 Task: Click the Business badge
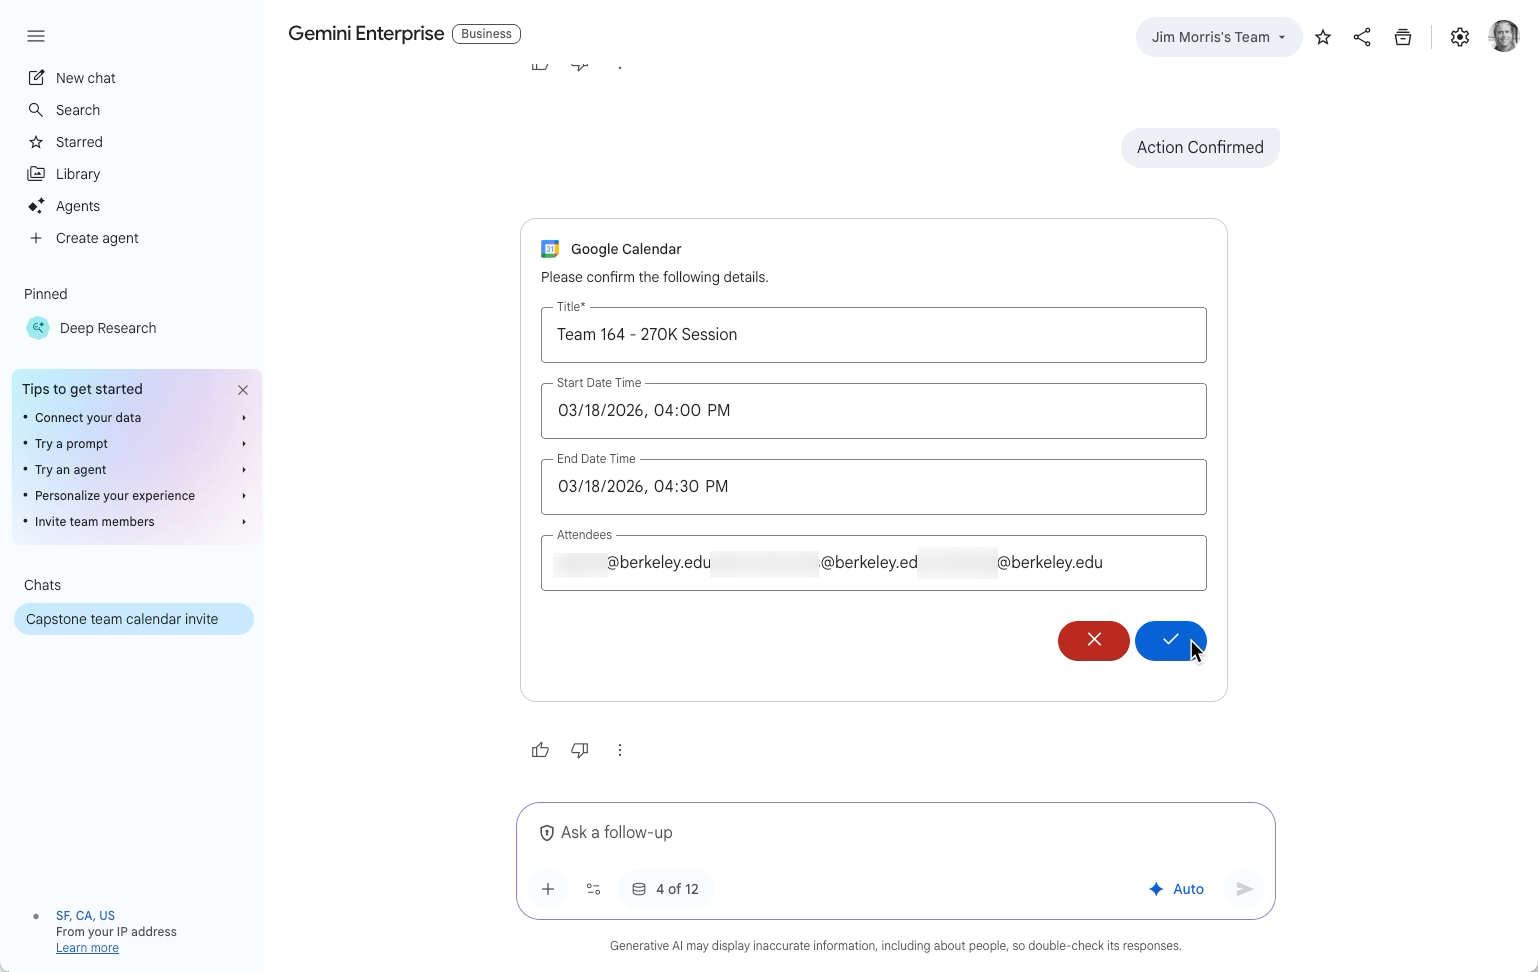click(487, 34)
